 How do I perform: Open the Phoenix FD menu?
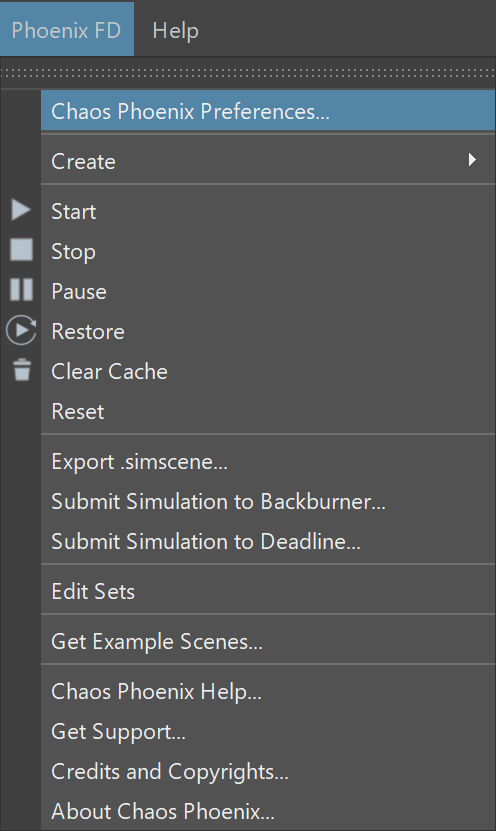coord(67,29)
